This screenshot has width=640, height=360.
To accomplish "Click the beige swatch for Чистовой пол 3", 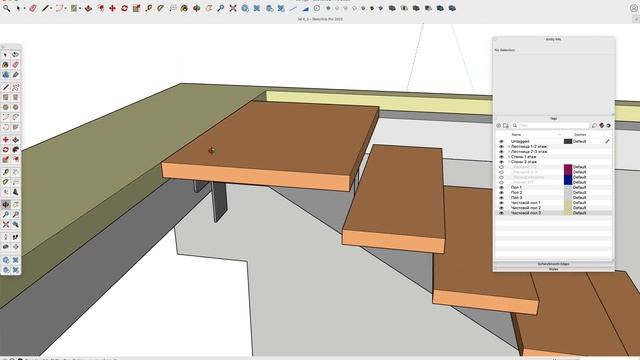I will tap(568, 213).
